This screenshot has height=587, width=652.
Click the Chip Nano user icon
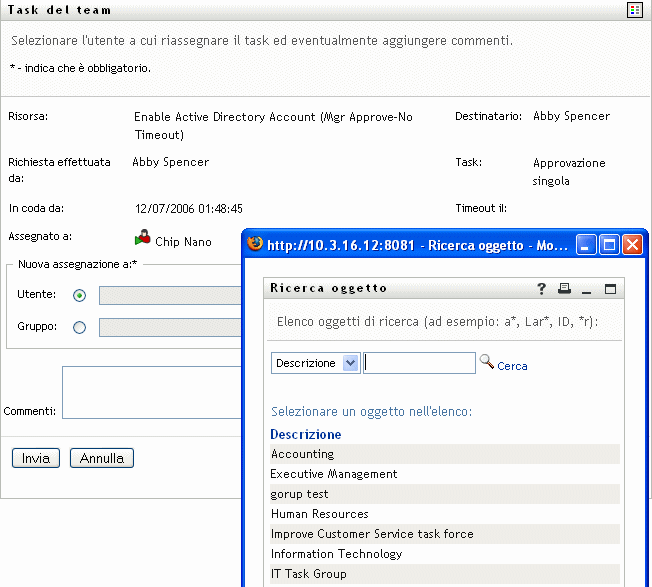[x=143, y=237]
